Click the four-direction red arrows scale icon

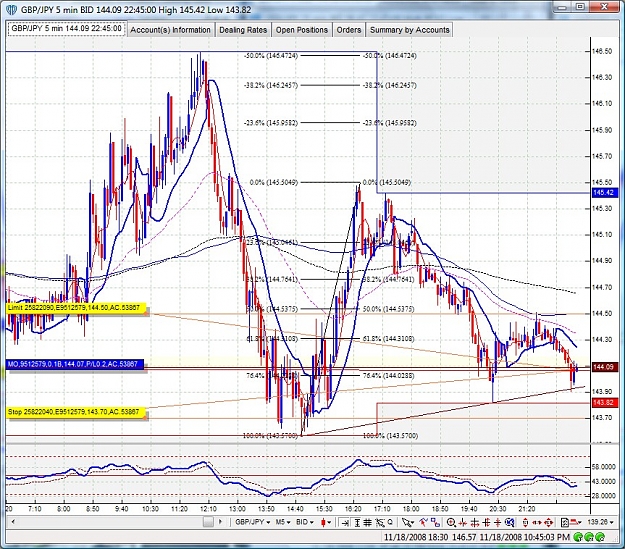click(x=548, y=523)
